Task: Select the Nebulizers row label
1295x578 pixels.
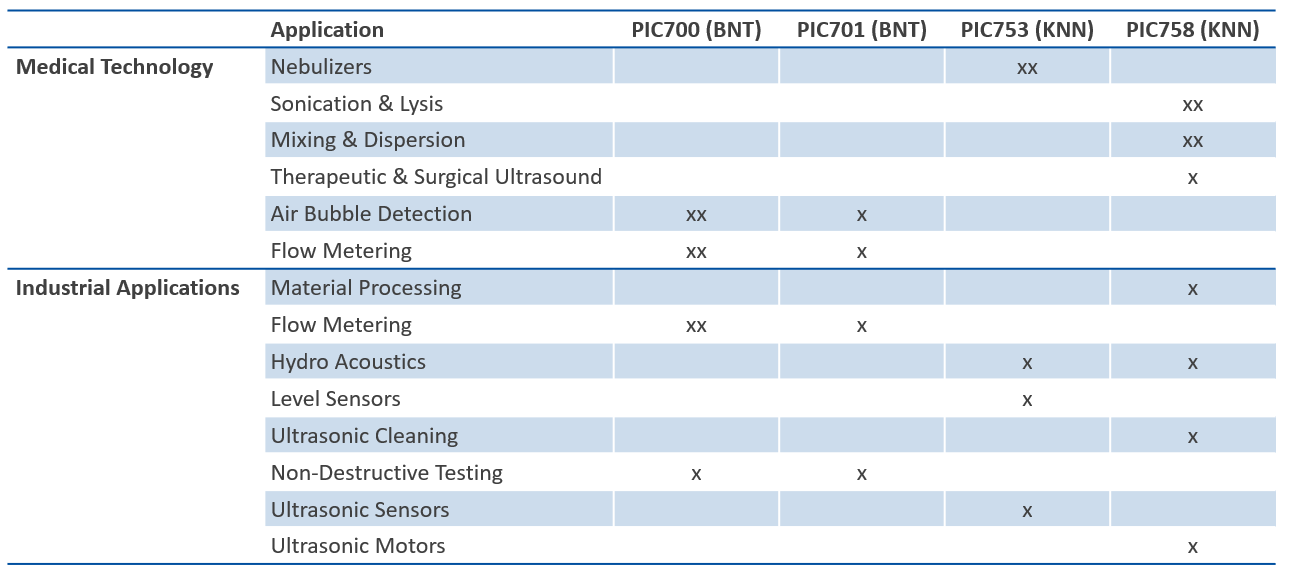Action: point(321,67)
